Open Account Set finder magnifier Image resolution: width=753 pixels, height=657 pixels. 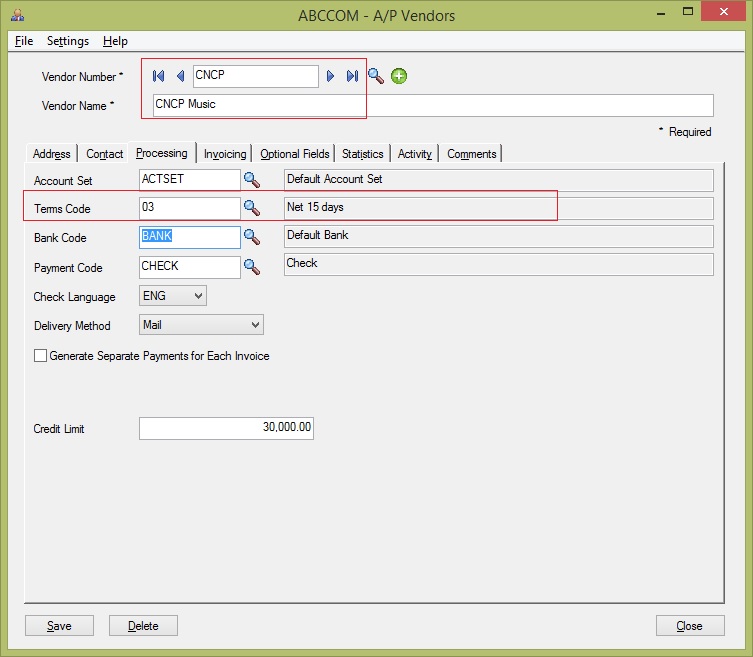point(252,180)
